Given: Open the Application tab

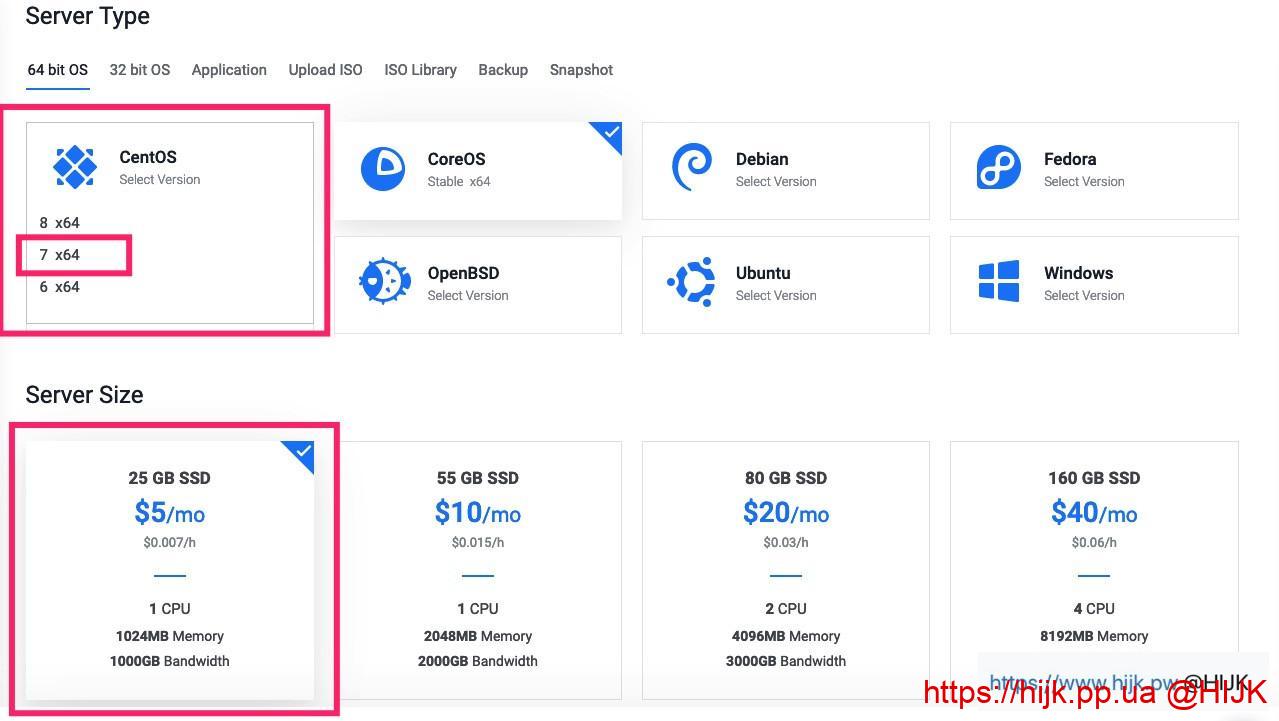Looking at the screenshot, I should (x=229, y=70).
